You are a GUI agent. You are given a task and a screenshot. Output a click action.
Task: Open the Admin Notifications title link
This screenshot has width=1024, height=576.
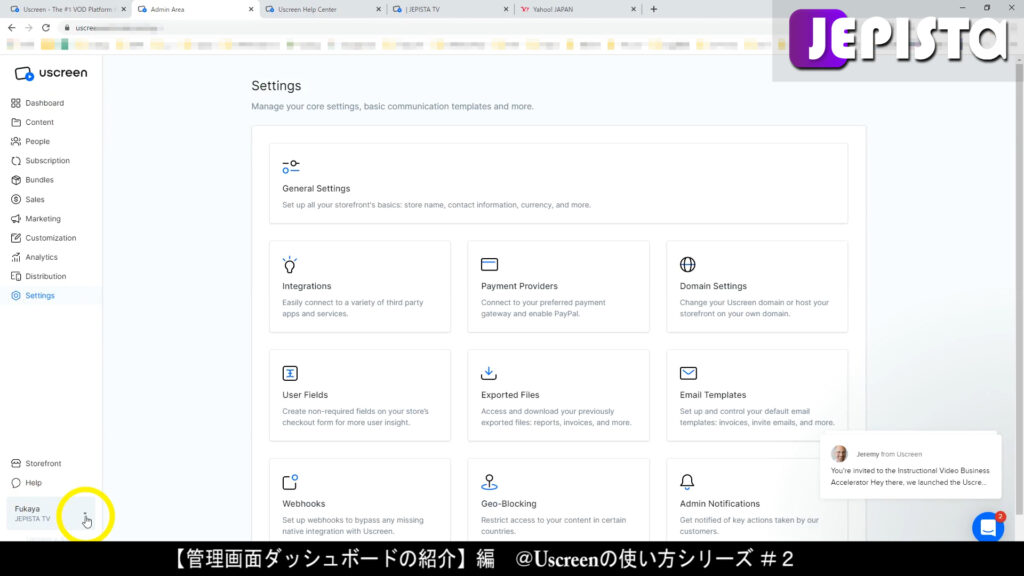720,504
